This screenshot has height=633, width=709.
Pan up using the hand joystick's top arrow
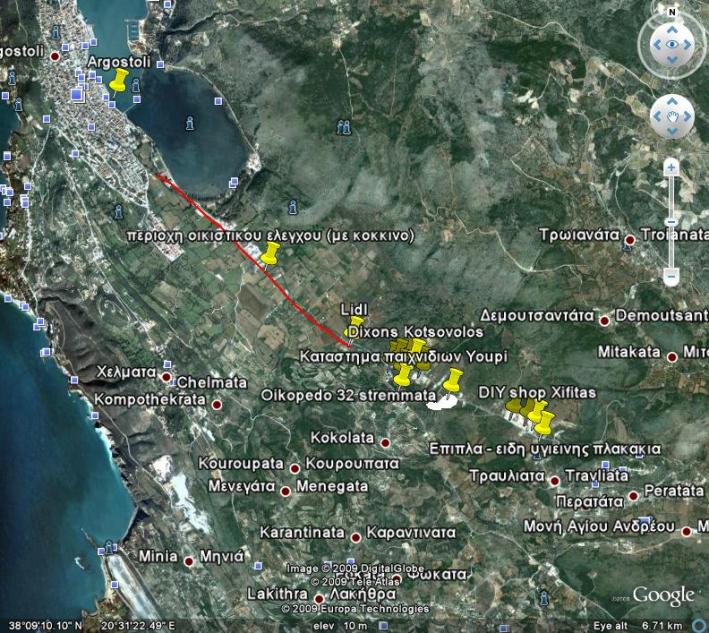671,102
